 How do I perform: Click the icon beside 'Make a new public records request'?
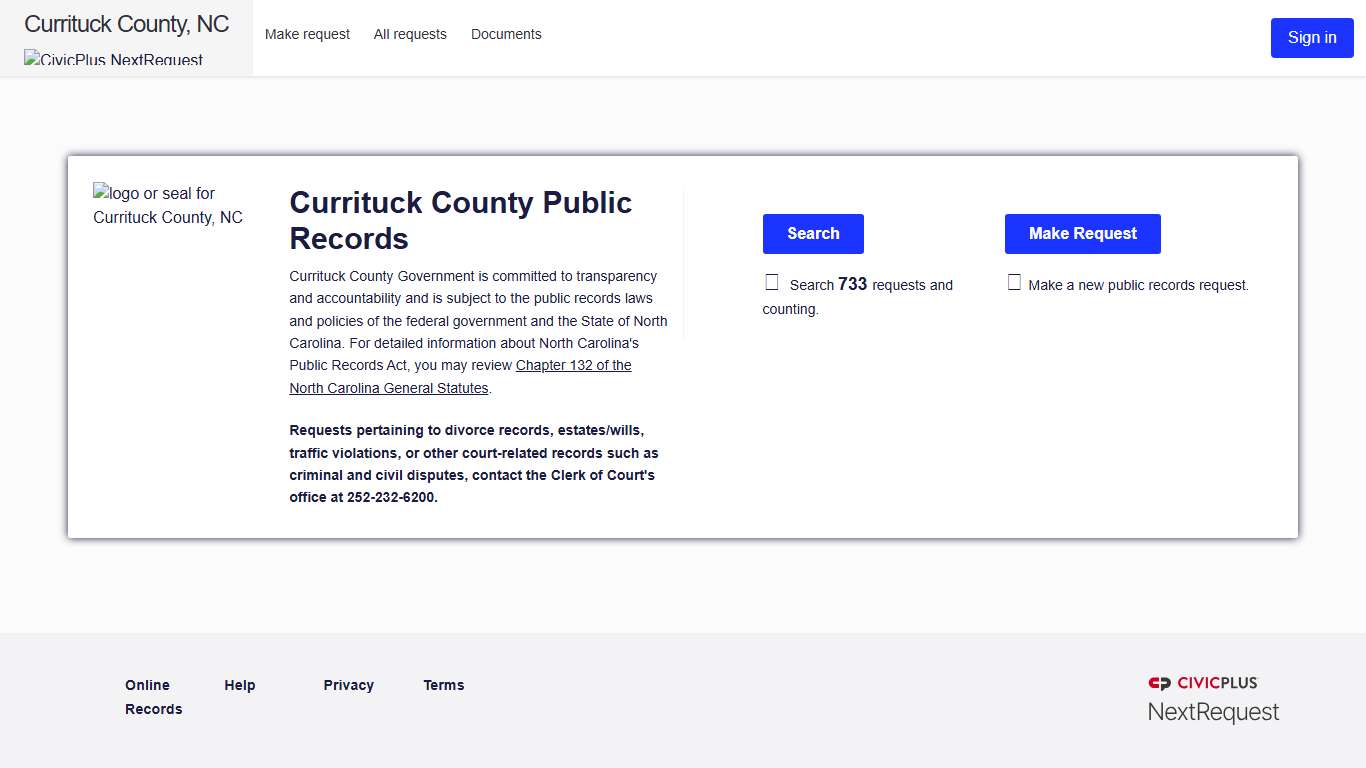(x=1014, y=281)
